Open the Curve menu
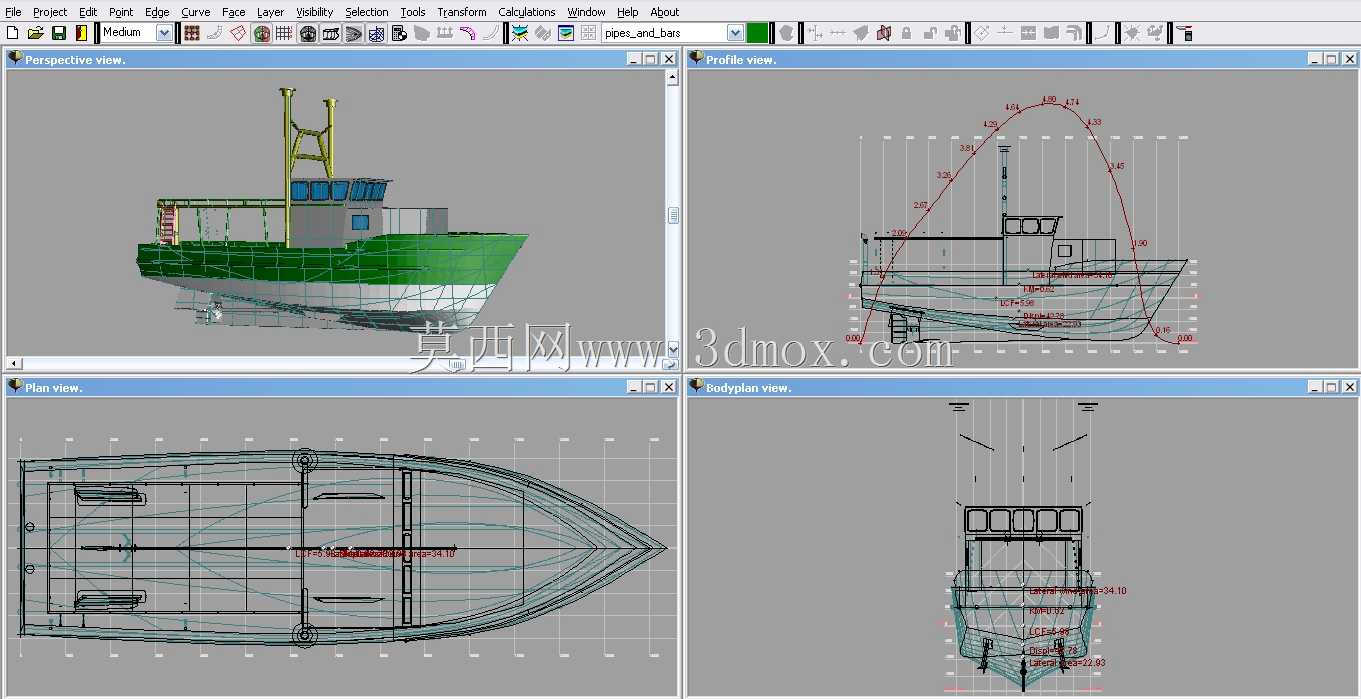1361x699 pixels. coord(195,12)
